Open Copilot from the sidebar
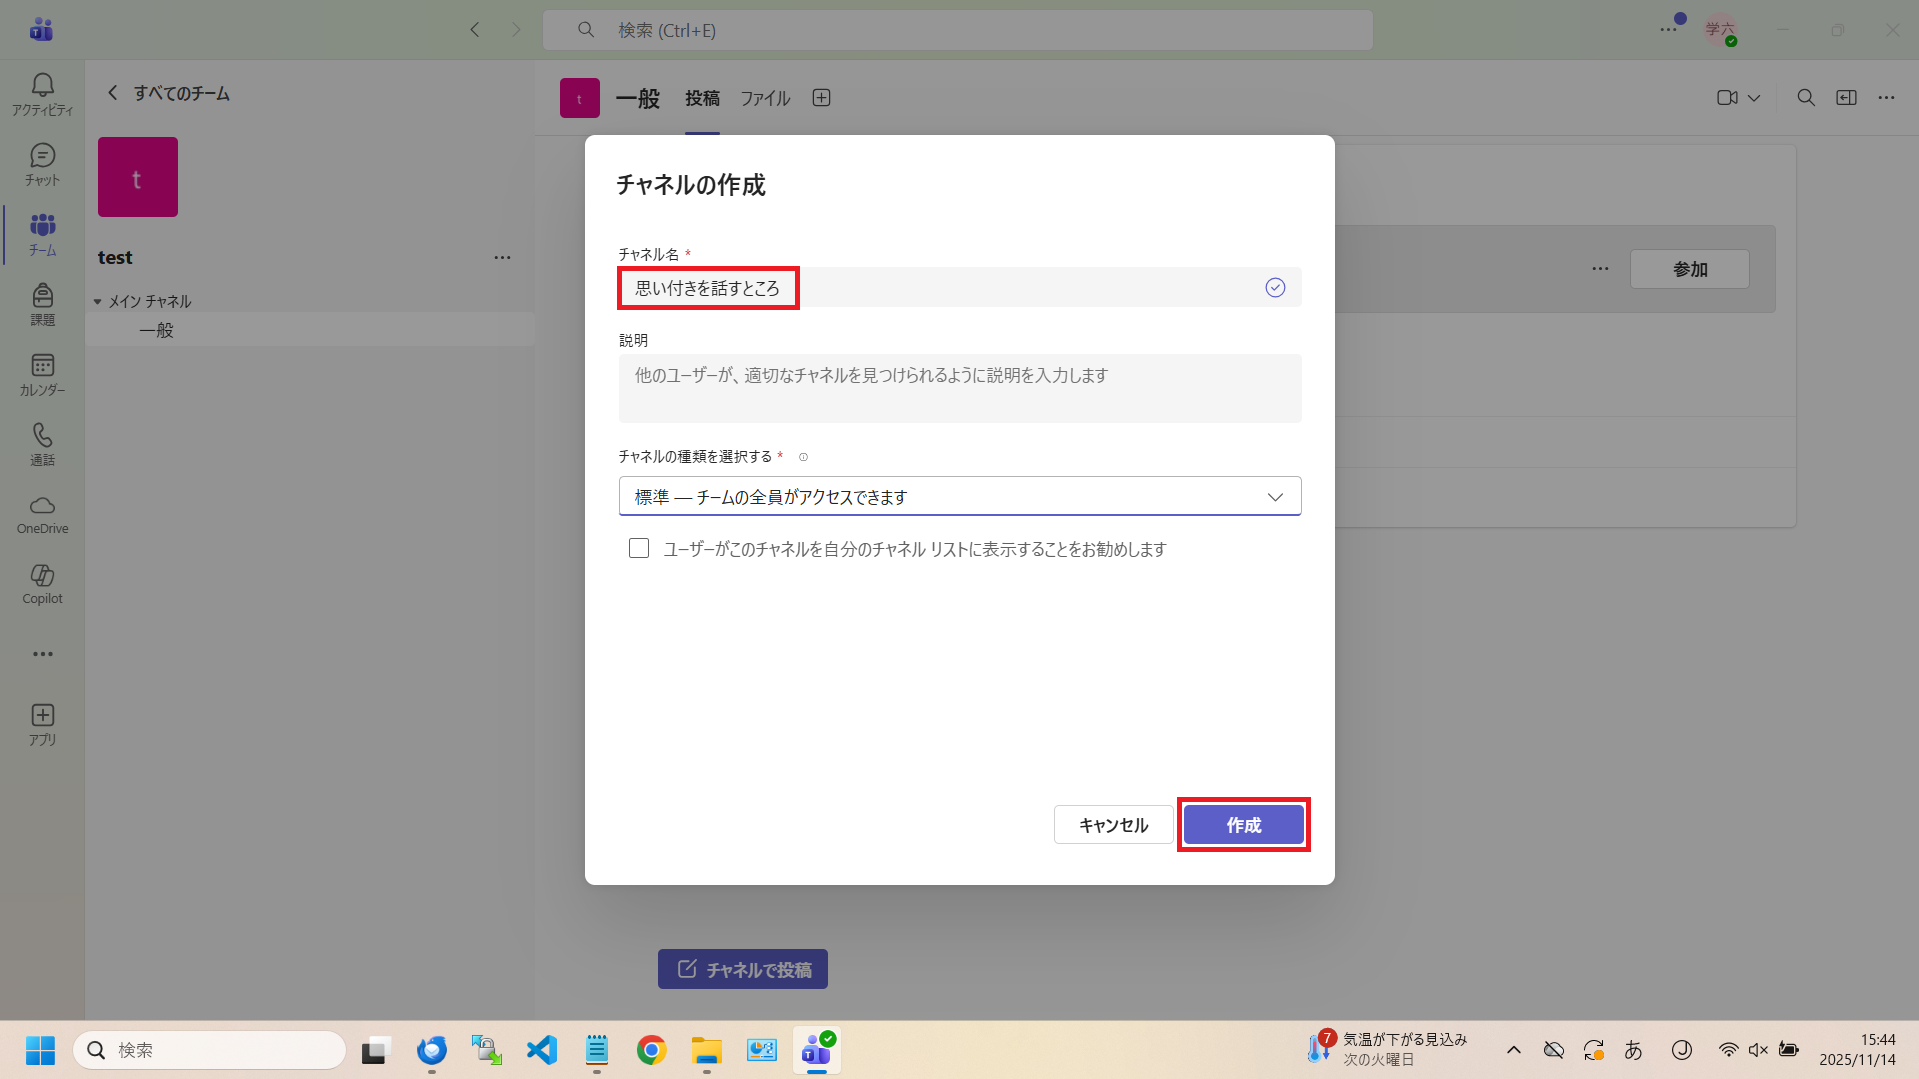 (x=42, y=584)
